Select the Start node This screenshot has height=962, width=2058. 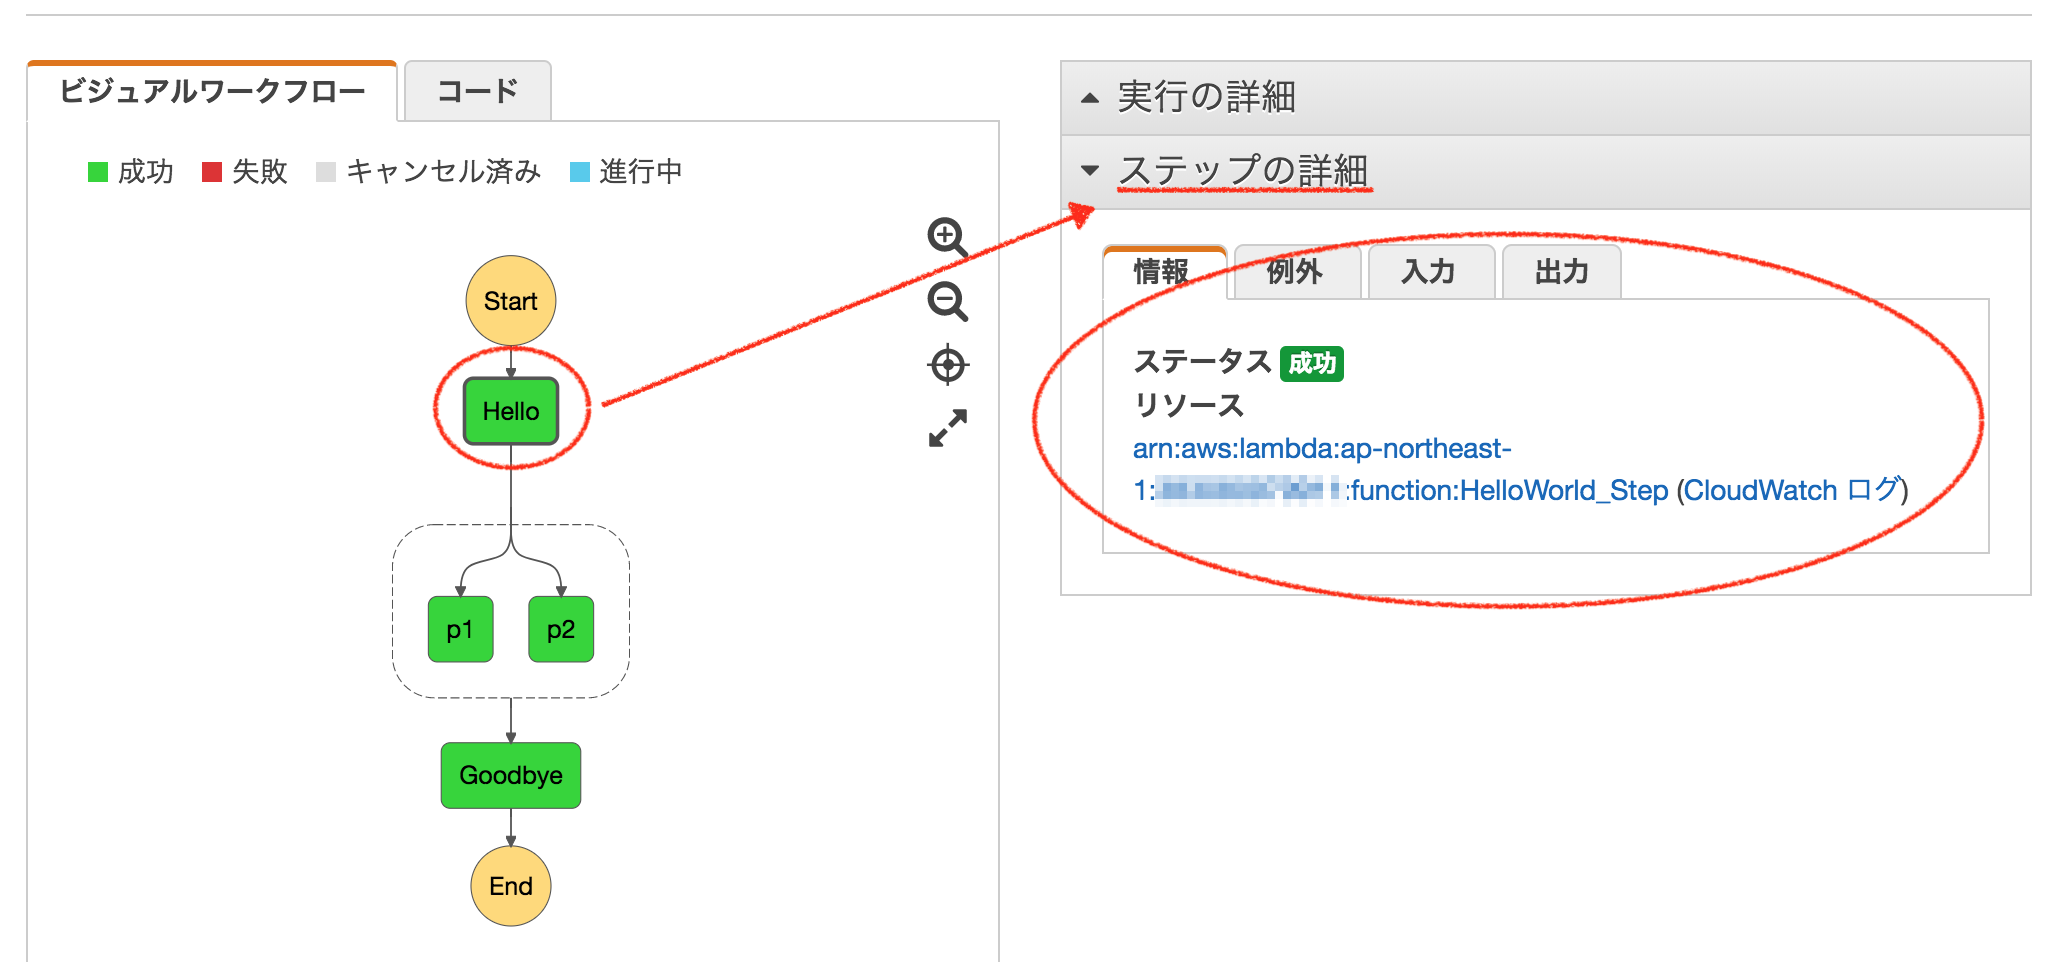[x=510, y=300]
